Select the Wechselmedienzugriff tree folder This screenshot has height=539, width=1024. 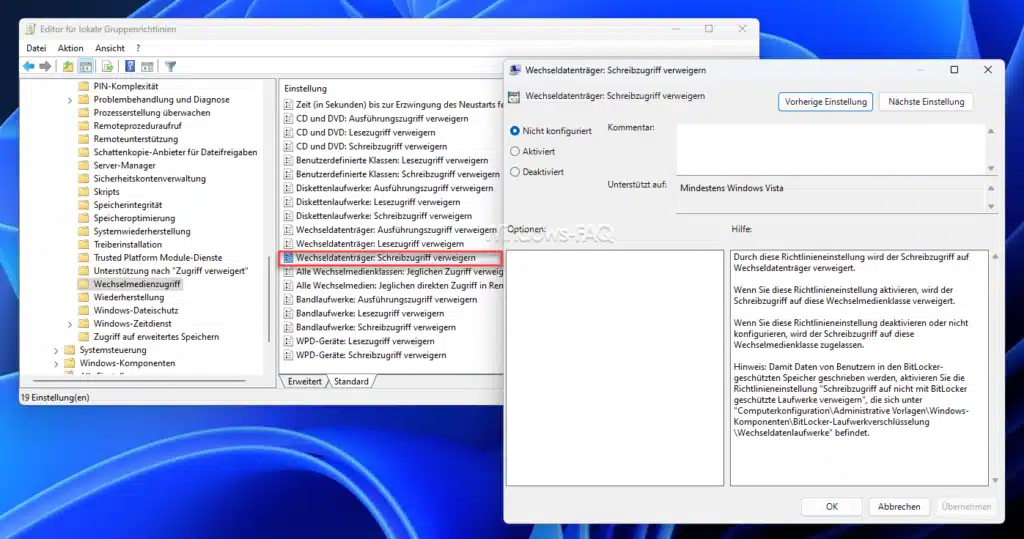[136, 284]
